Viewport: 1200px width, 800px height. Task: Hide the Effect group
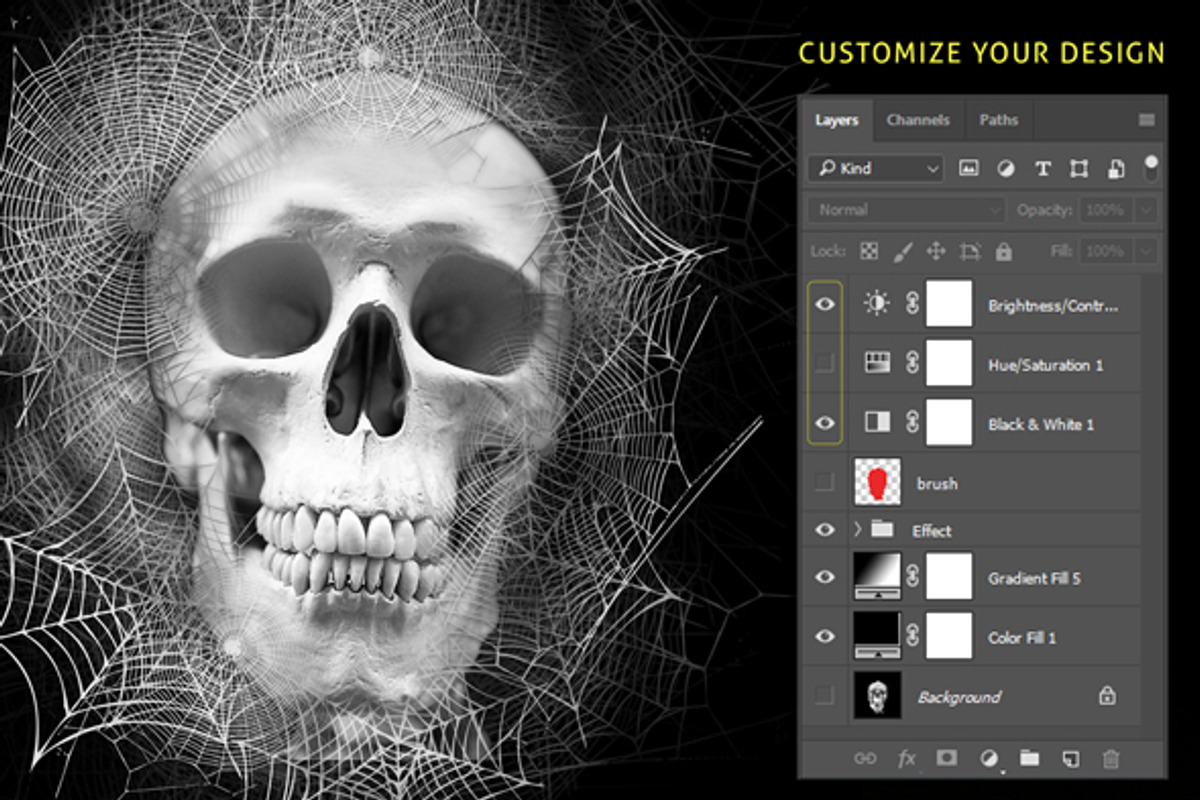[x=824, y=530]
